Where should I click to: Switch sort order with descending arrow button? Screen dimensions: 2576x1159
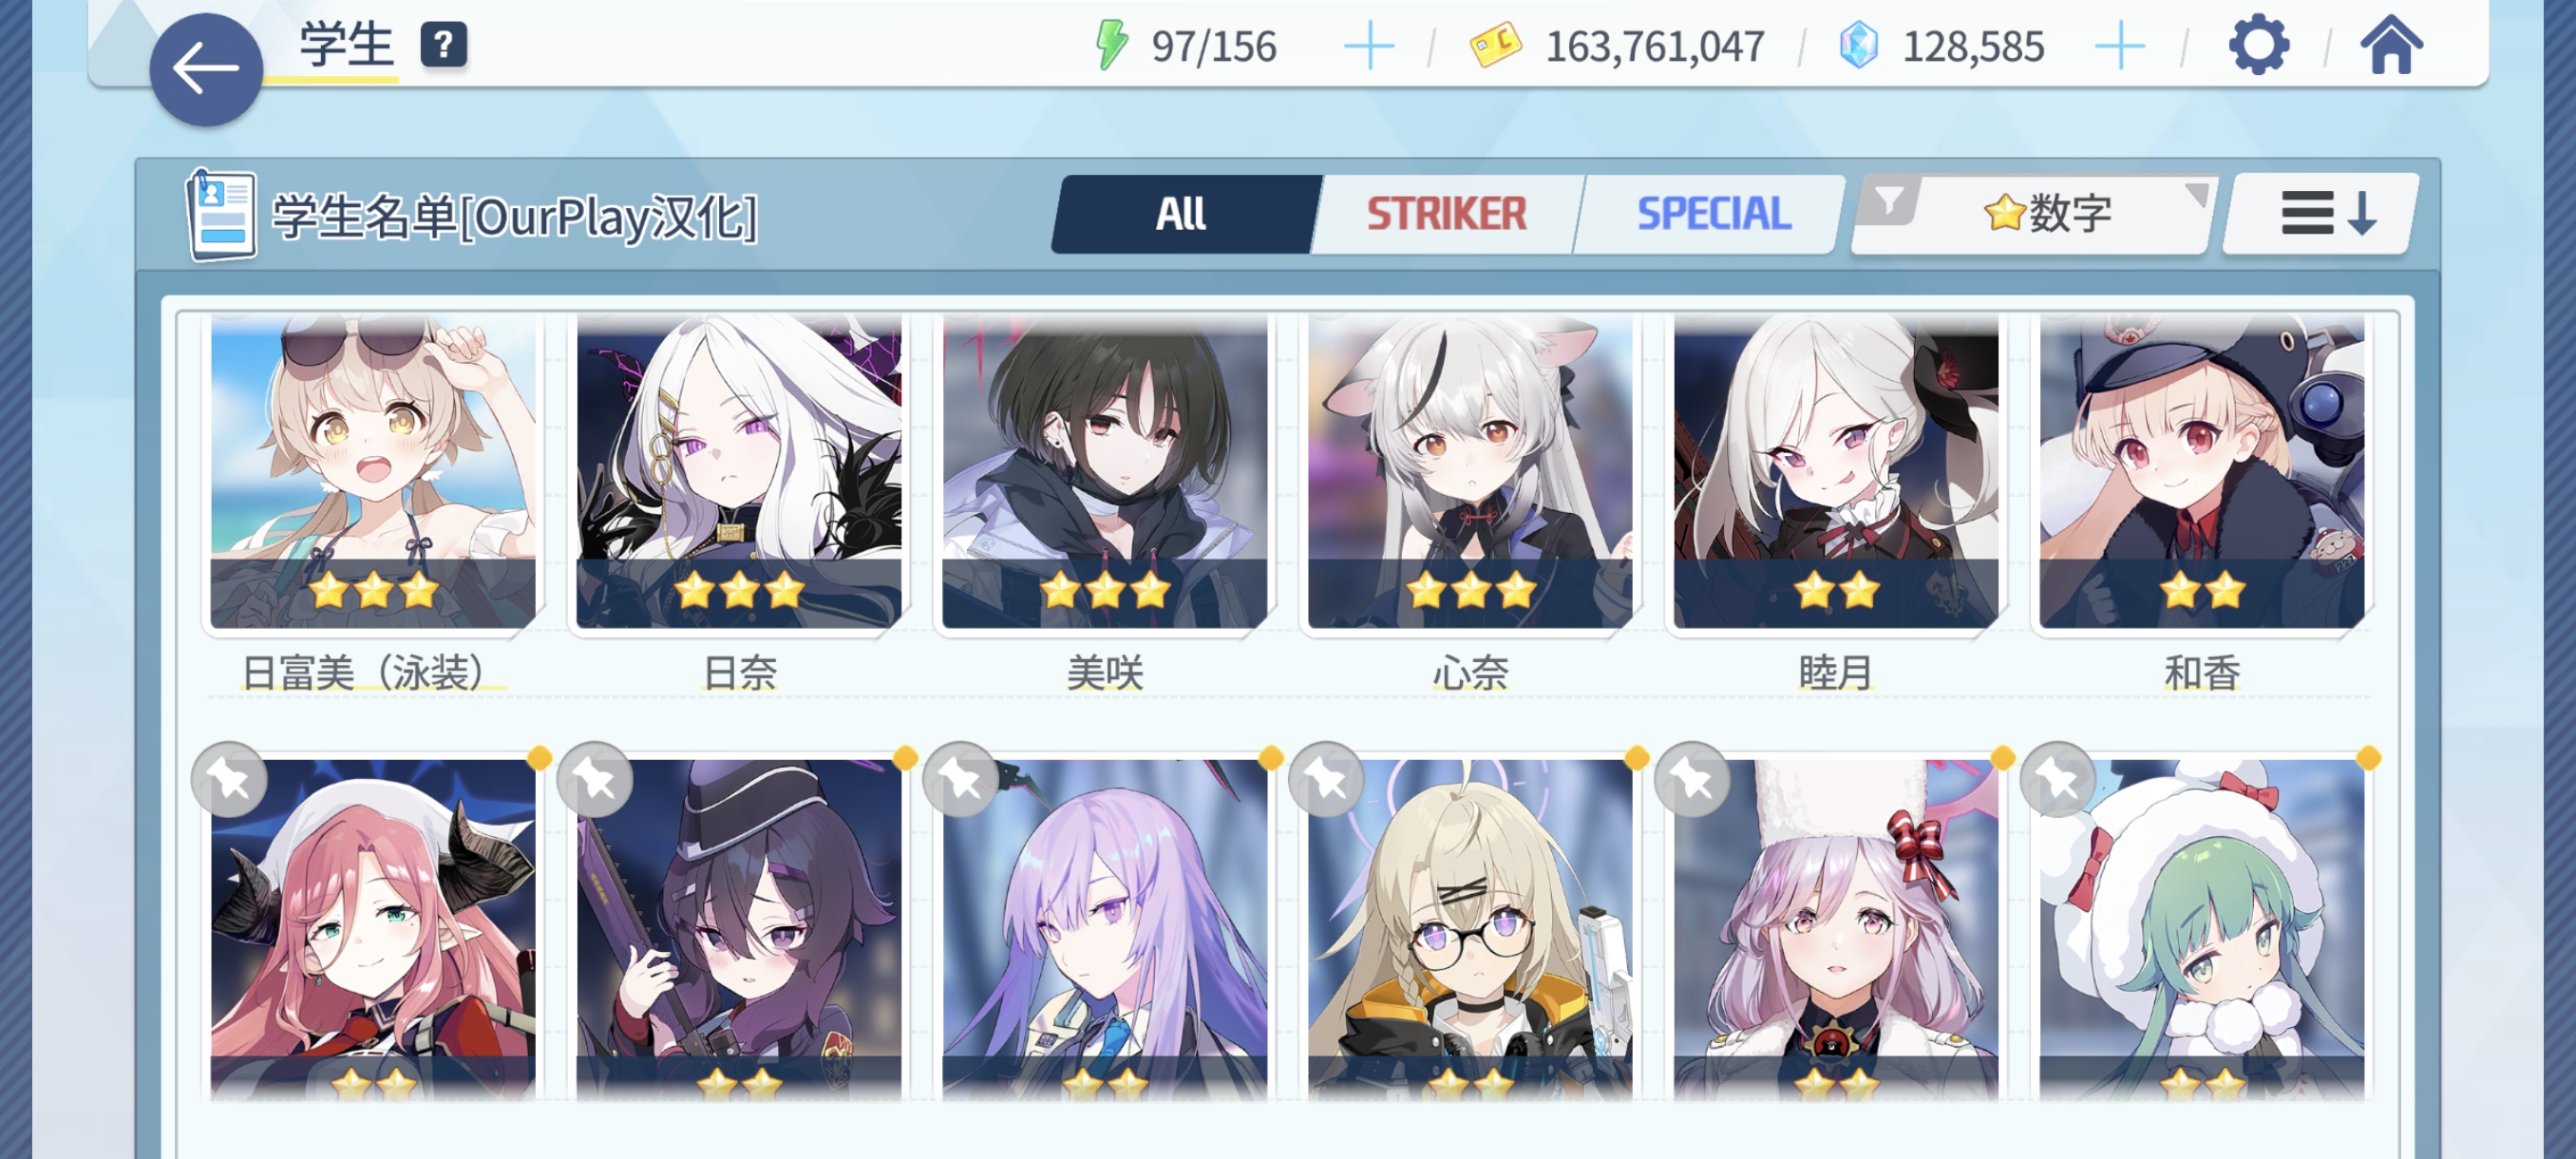(2322, 213)
